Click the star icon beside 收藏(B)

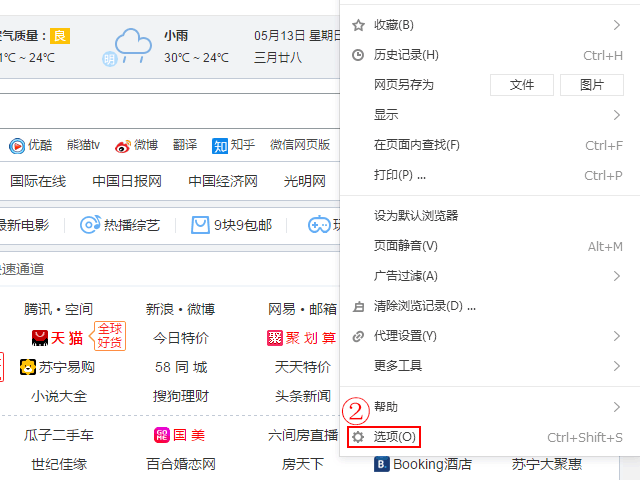358,25
